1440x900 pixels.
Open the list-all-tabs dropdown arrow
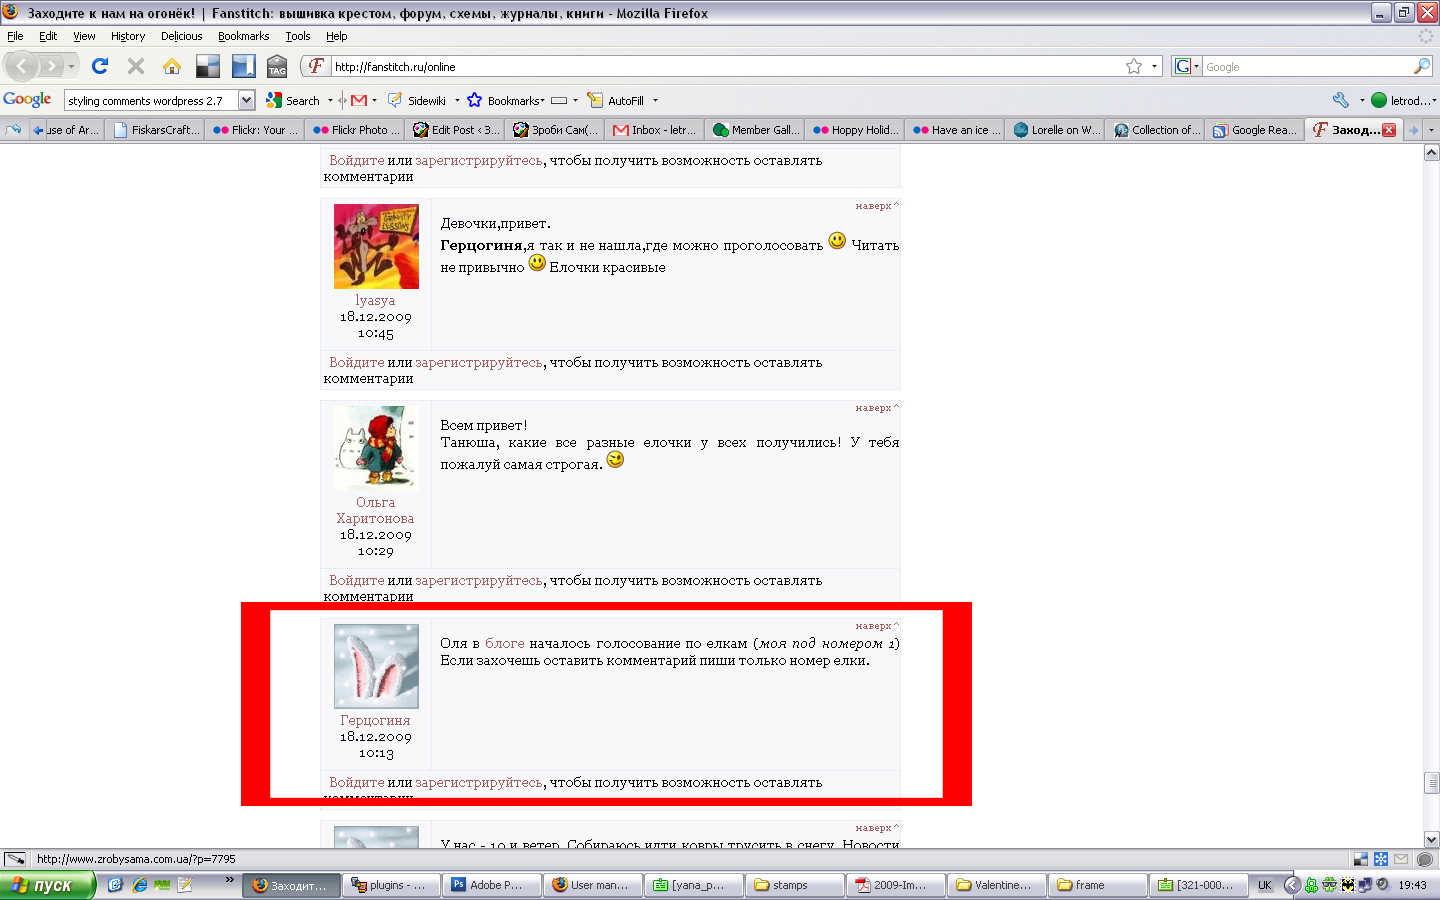pyautogui.click(x=1431, y=130)
